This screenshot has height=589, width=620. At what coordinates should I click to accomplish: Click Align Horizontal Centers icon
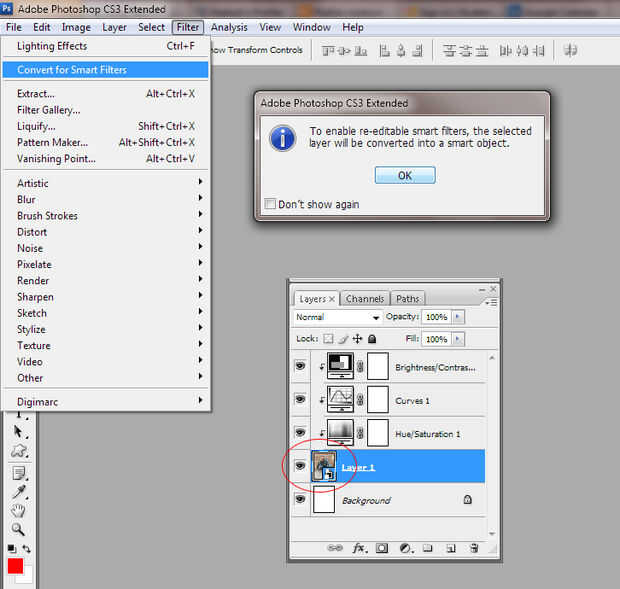[401, 51]
